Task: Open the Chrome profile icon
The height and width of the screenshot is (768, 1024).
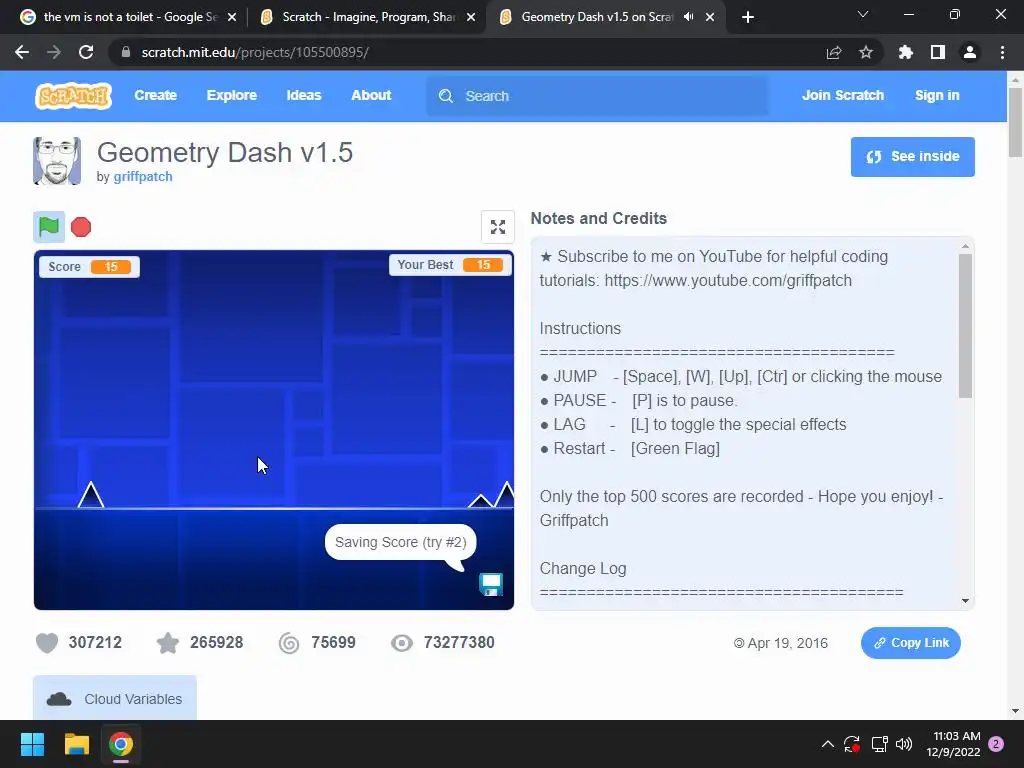Action: tap(970, 52)
